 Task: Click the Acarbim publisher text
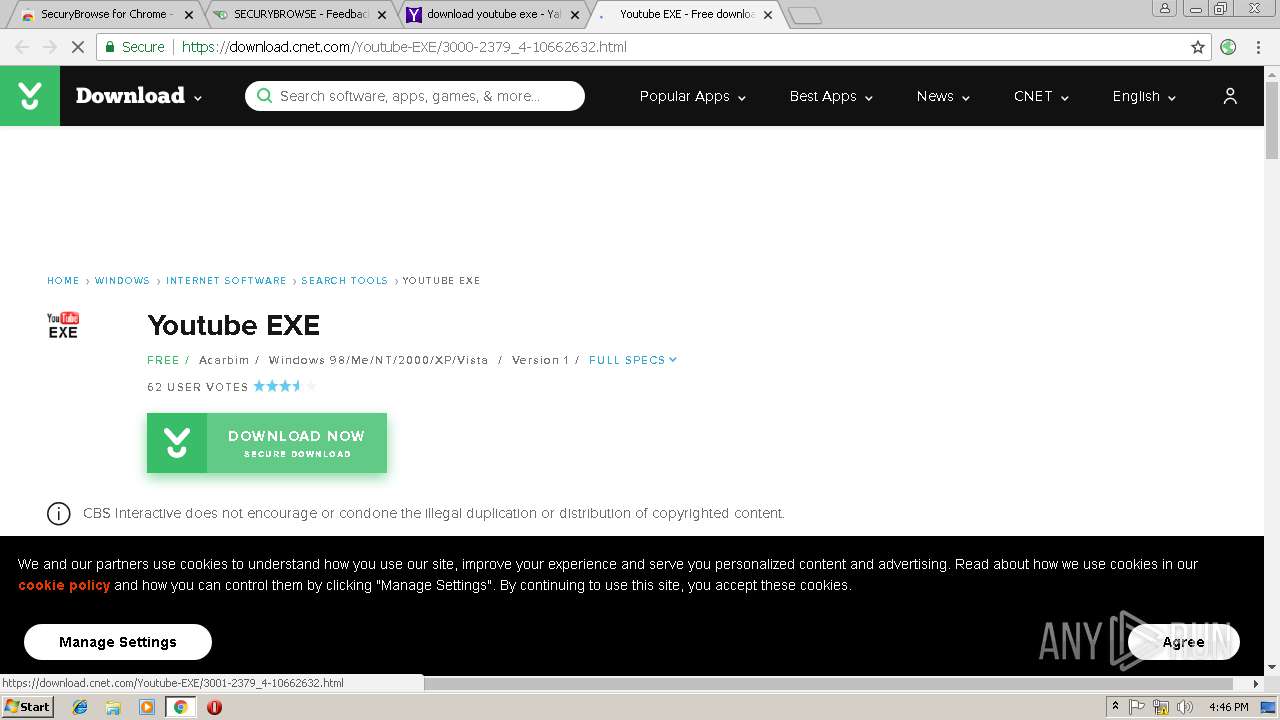(224, 360)
